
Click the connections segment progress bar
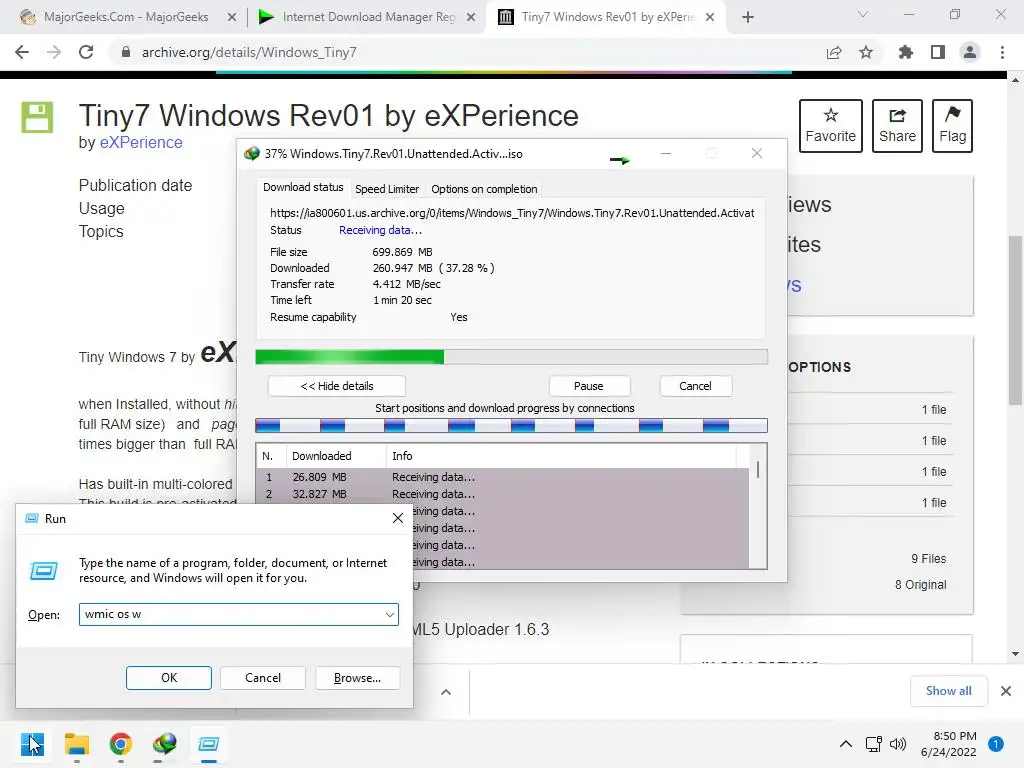tap(511, 426)
